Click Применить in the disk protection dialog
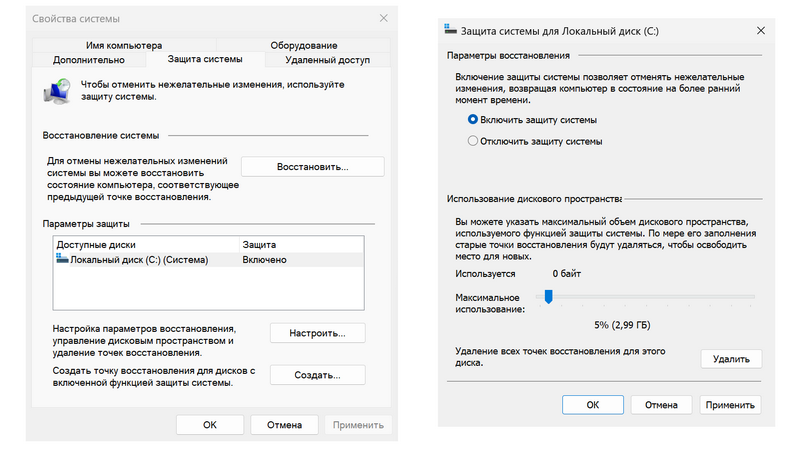800x450 pixels. [x=729, y=405]
